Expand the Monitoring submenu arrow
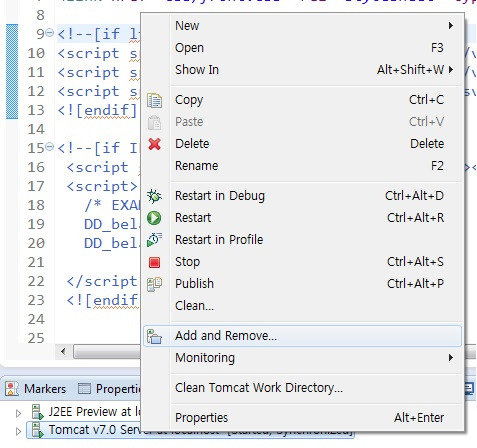Screen dimensions: 477x448 tap(451, 358)
